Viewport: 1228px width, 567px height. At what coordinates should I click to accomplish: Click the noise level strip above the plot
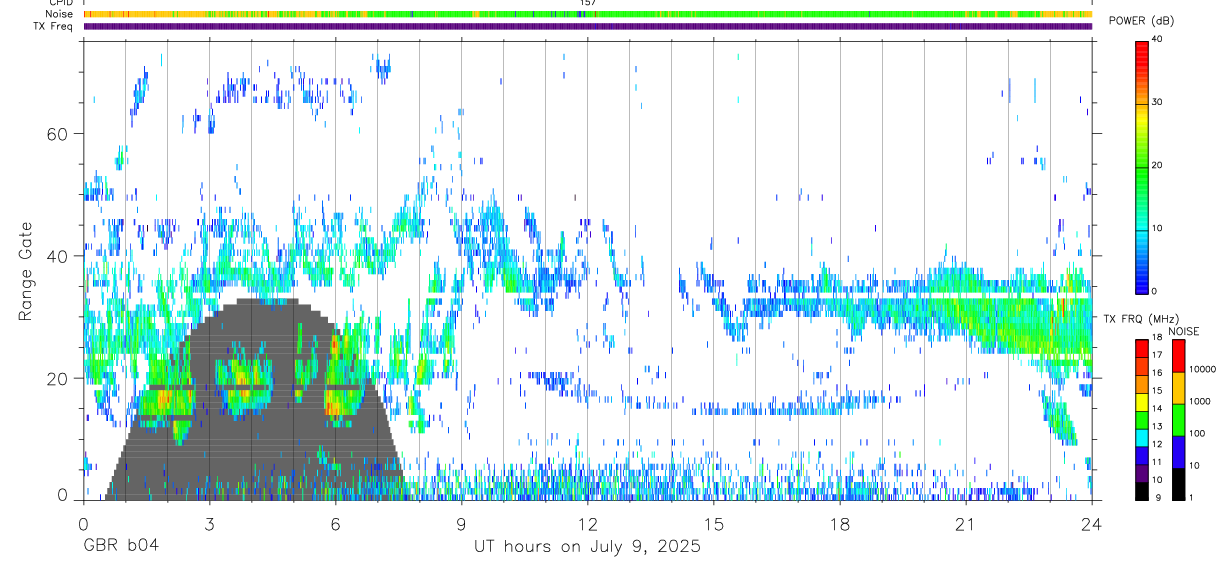pos(588,14)
